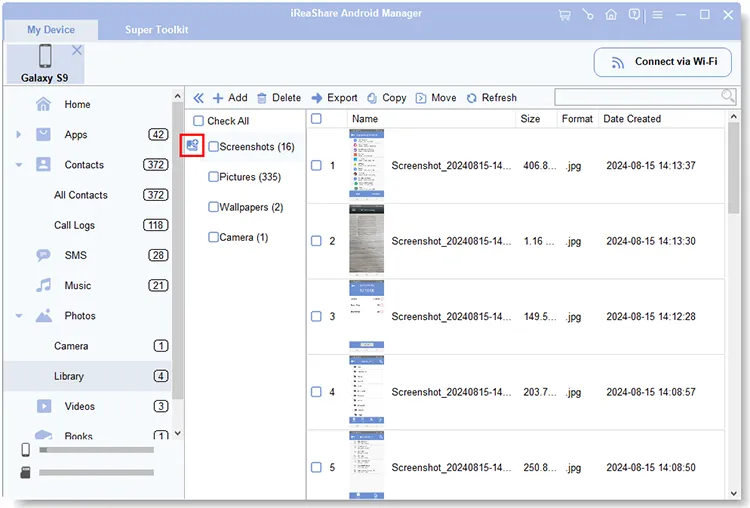Click the Connect via Wi-Fi button

click(x=662, y=62)
